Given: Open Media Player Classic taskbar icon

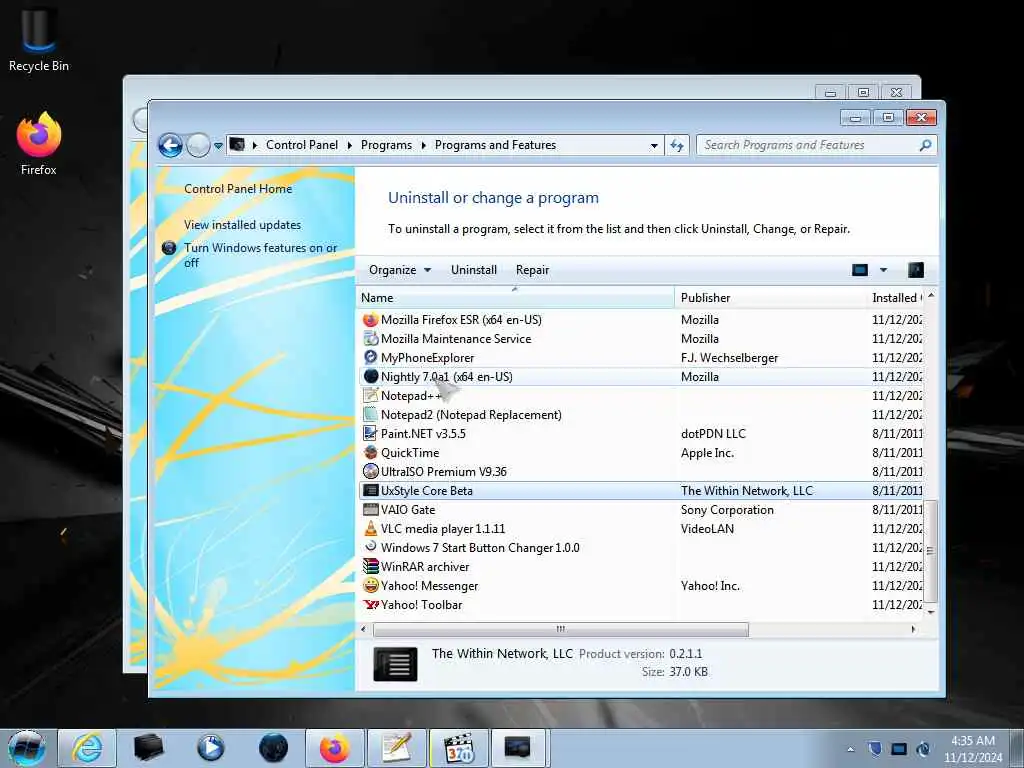Looking at the screenshot, I should pyautogui.click(x=459, y=748).
